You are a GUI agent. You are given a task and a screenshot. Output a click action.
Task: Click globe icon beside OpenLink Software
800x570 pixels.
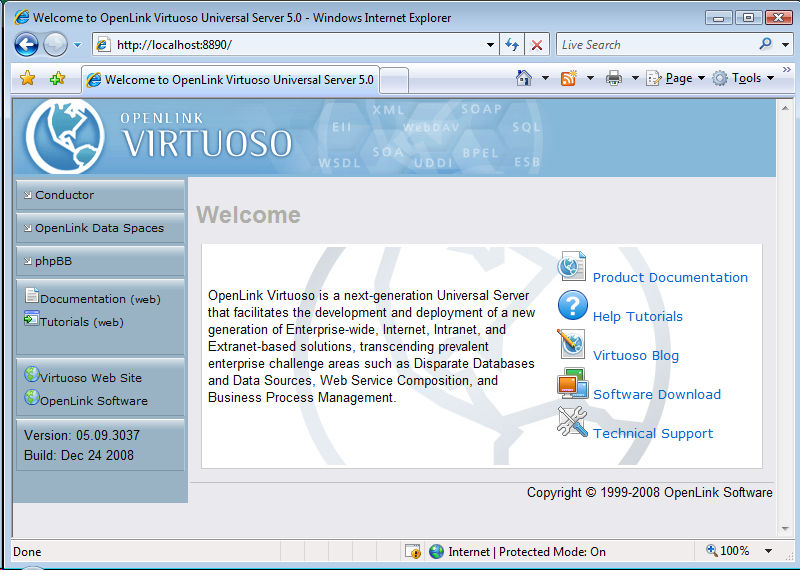point(32,397)
